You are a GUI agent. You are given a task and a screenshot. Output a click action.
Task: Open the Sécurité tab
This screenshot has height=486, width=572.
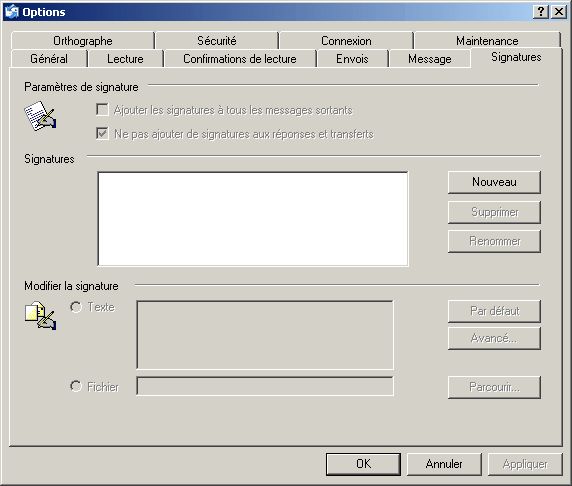click(217, 40)
